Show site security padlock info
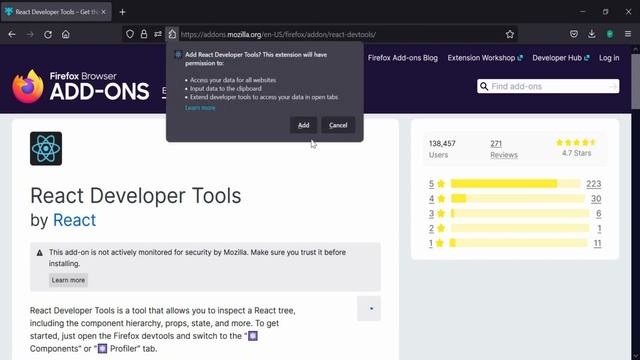 tap(144, 34)
